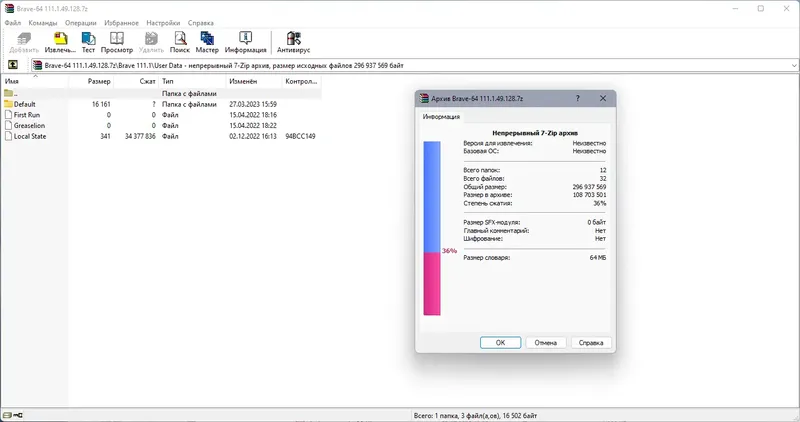Close the archive information dialog
The width and height of the screenshot is (800, 422).
pos(603,98)
